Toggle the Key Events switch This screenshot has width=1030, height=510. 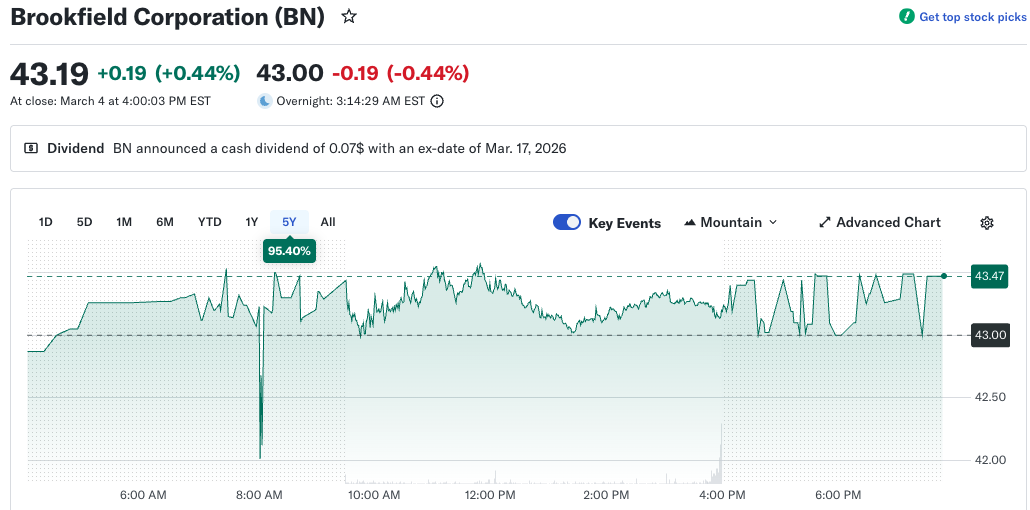[567, 223]
